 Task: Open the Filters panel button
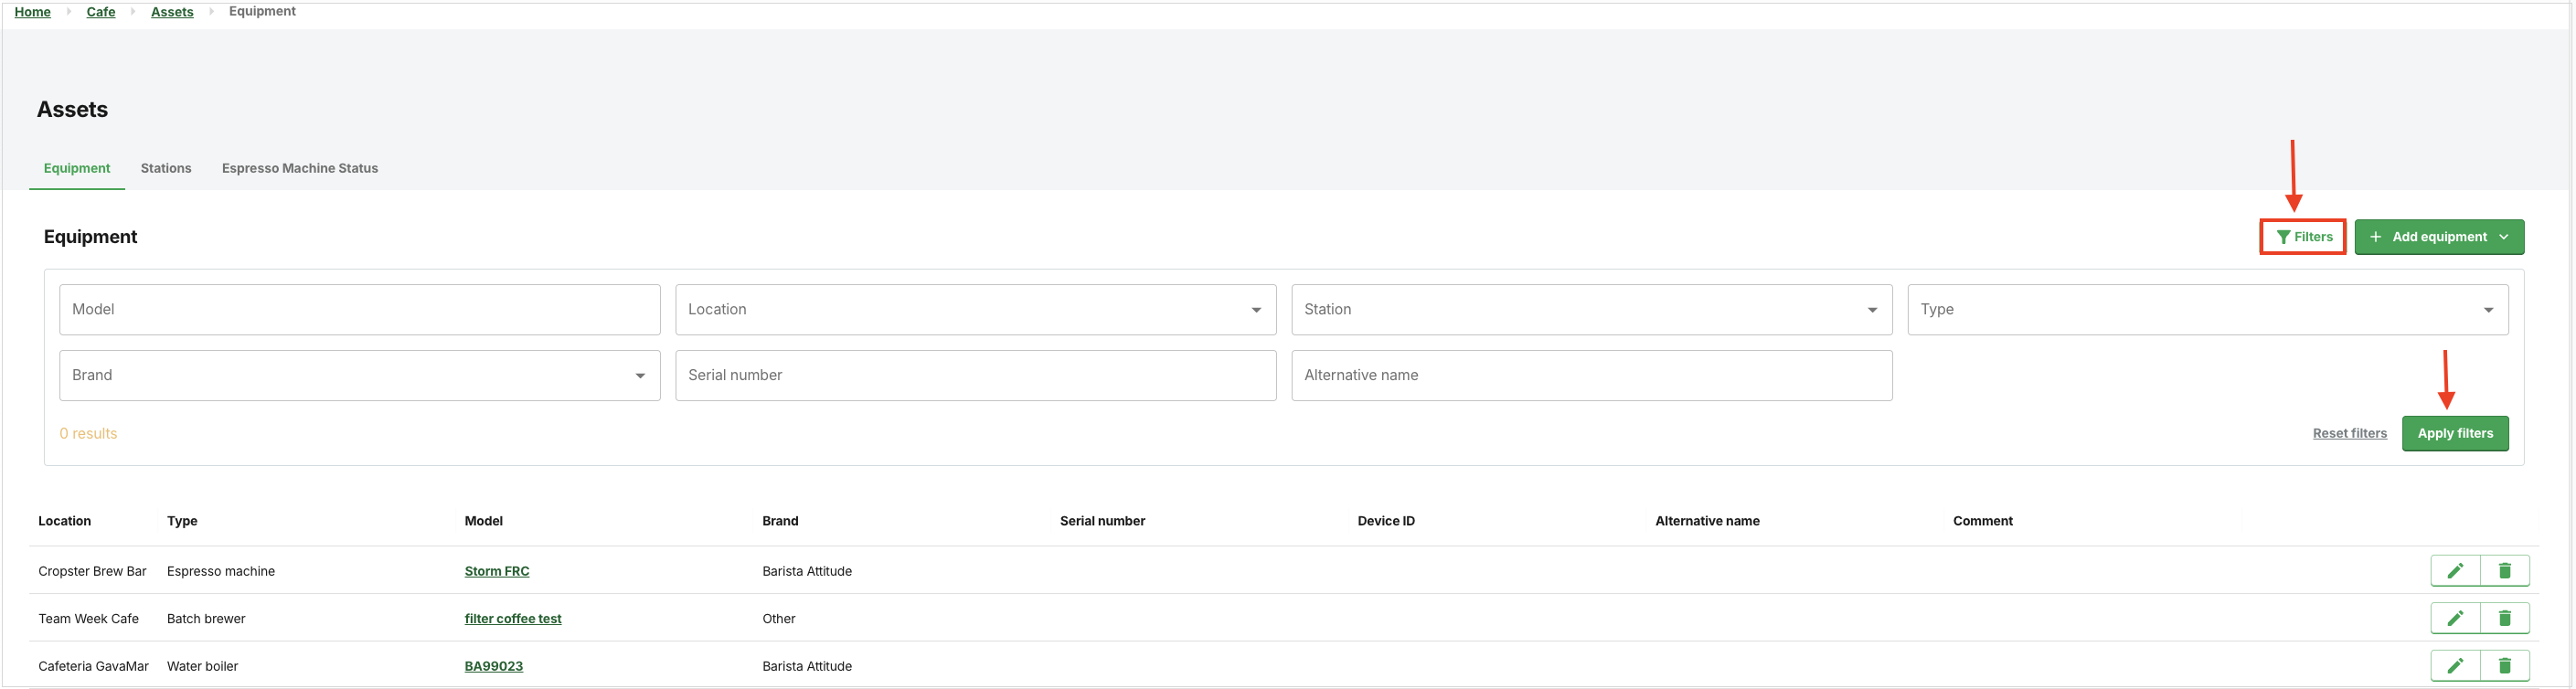pyautogui.click(x=2303, y=237)
